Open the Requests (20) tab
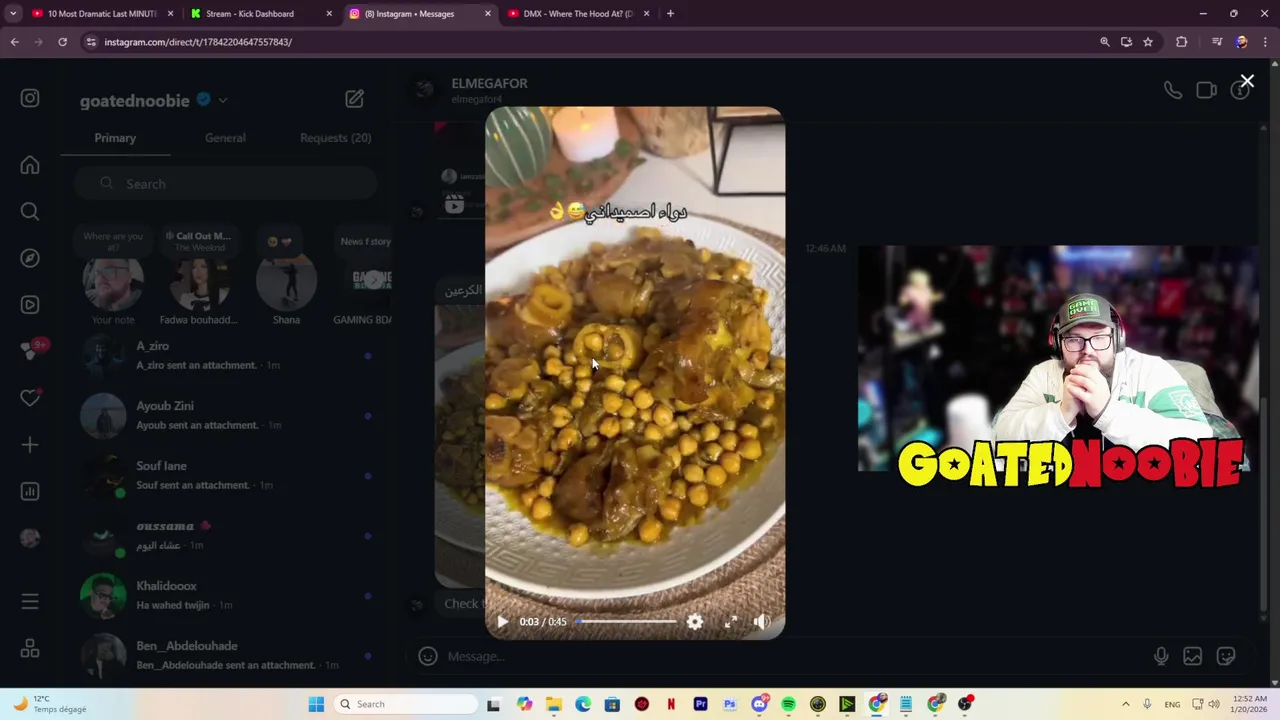1280x720 pixels. coord(335,138)
